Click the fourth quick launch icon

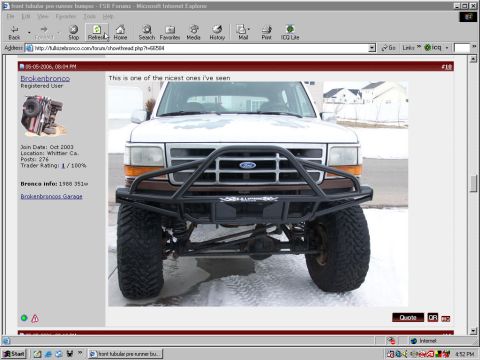(x=69, y=354)
